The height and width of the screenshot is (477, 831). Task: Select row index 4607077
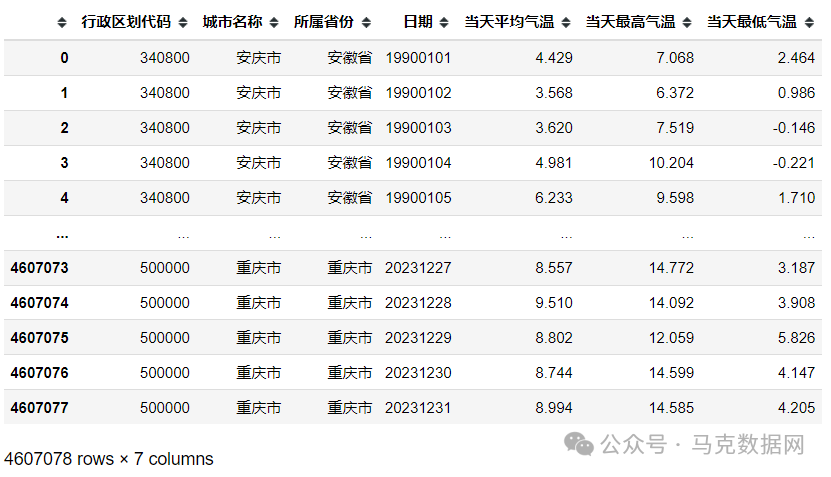click(x=39, y=408)
